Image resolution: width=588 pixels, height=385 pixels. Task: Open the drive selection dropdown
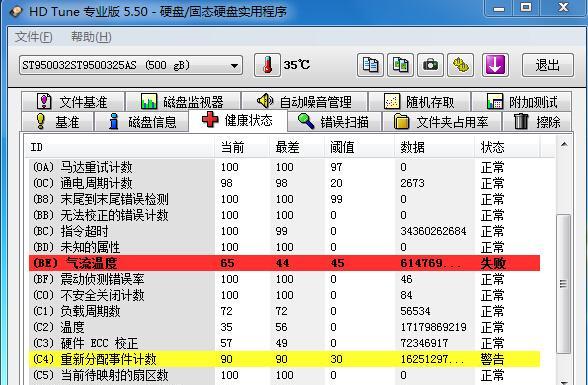coord(131,65)
